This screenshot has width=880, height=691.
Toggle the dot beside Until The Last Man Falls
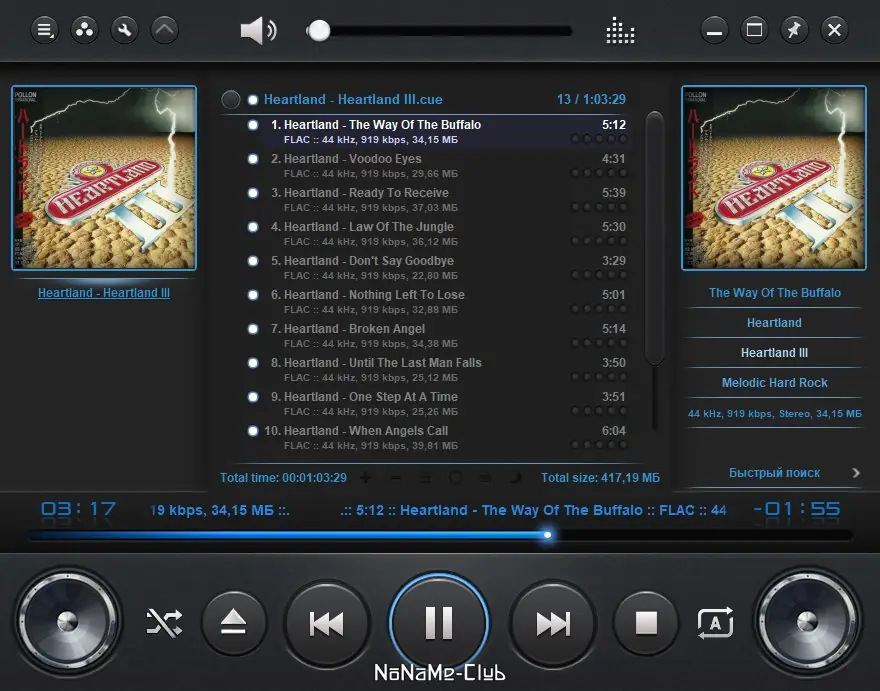[x=253, y=363]
